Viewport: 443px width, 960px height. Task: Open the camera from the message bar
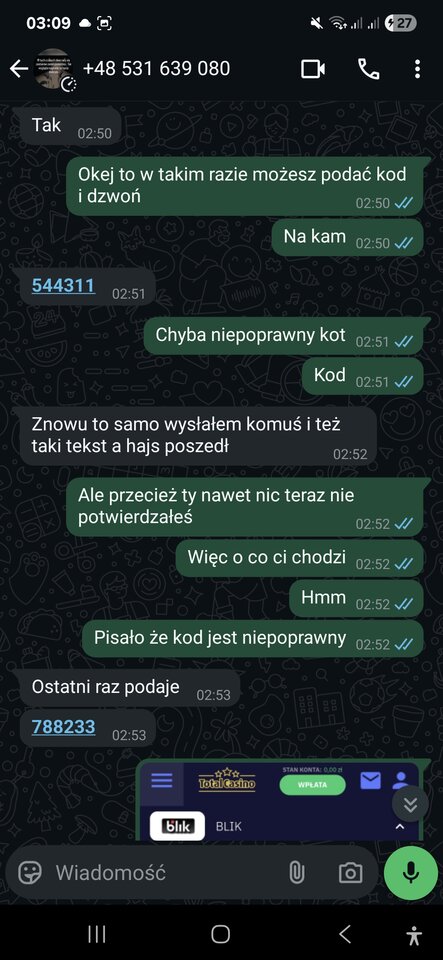(350, 872)
